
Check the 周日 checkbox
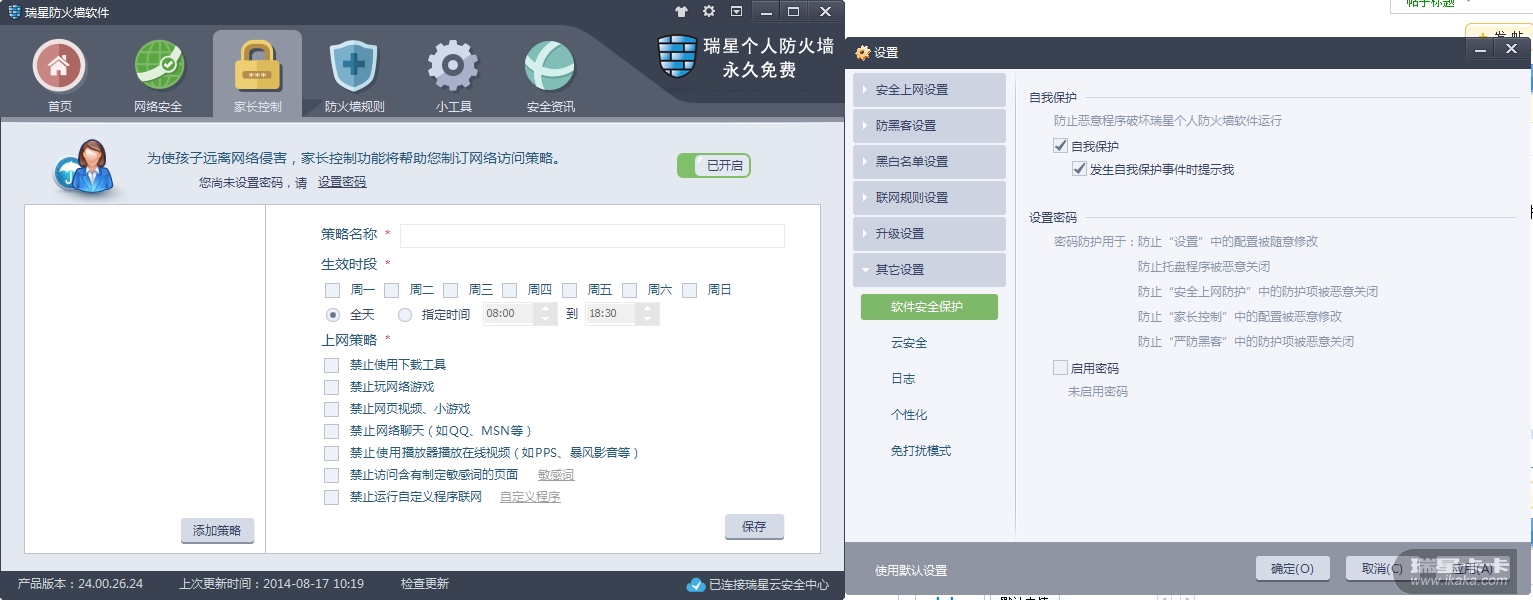click(x=689, y=290)
